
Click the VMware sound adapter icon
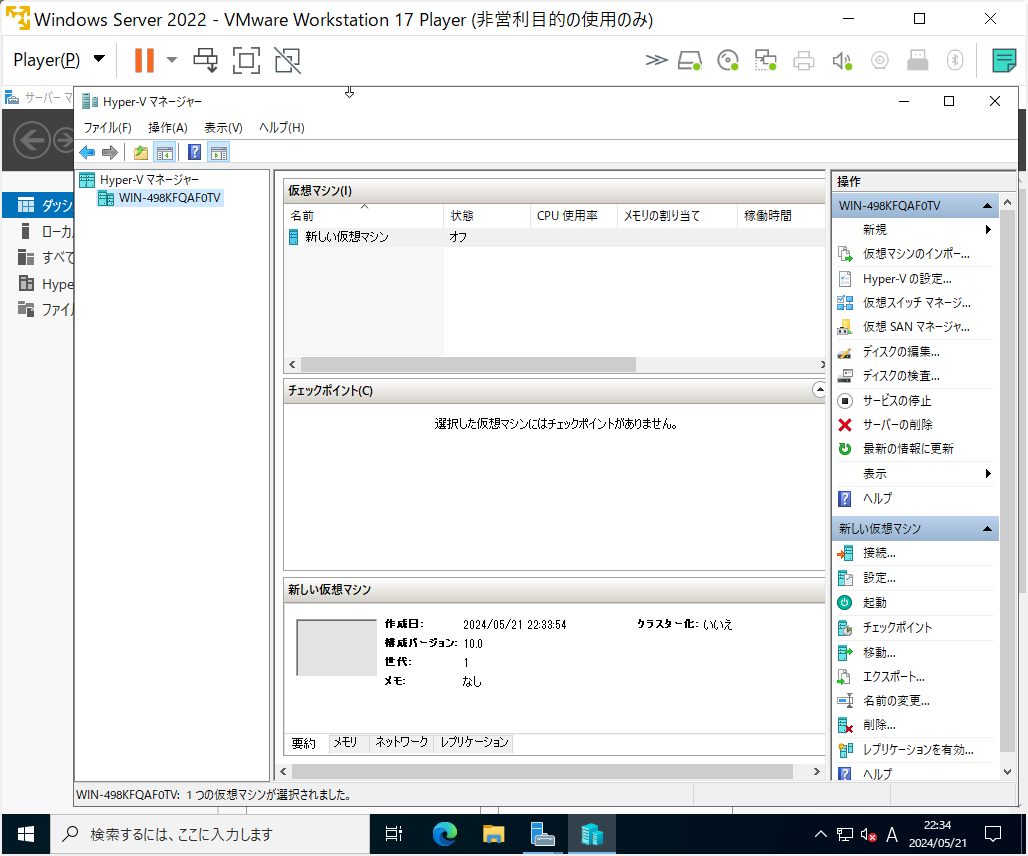841,60
